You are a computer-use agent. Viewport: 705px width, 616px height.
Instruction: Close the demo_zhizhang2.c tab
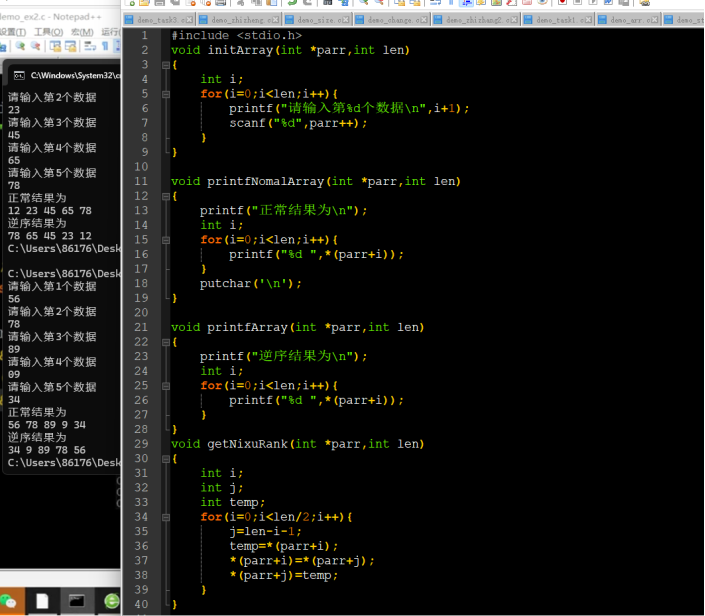tap(514, 20)
